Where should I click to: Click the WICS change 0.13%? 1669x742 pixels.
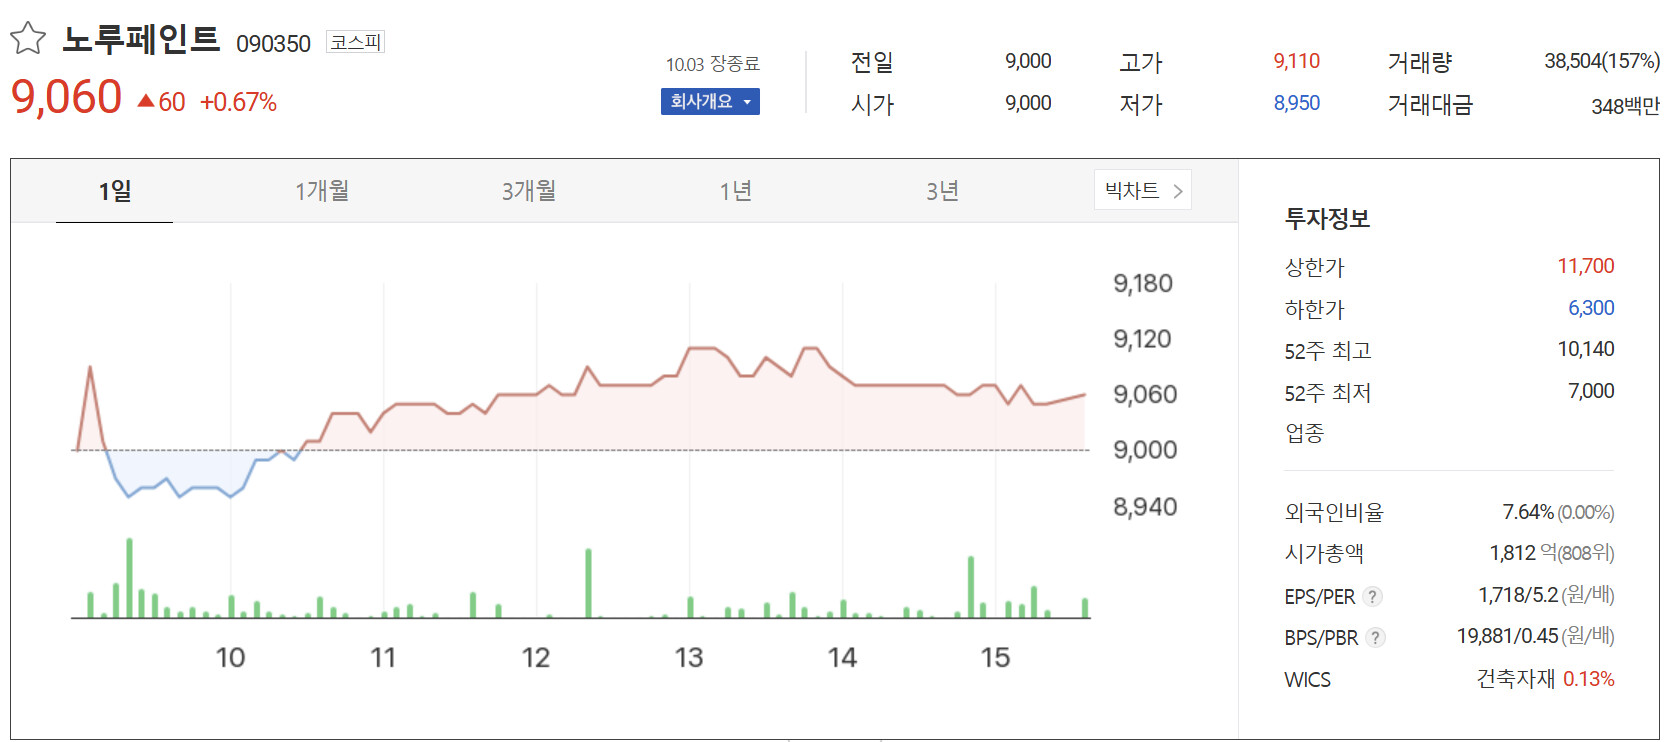[1589, 679]
